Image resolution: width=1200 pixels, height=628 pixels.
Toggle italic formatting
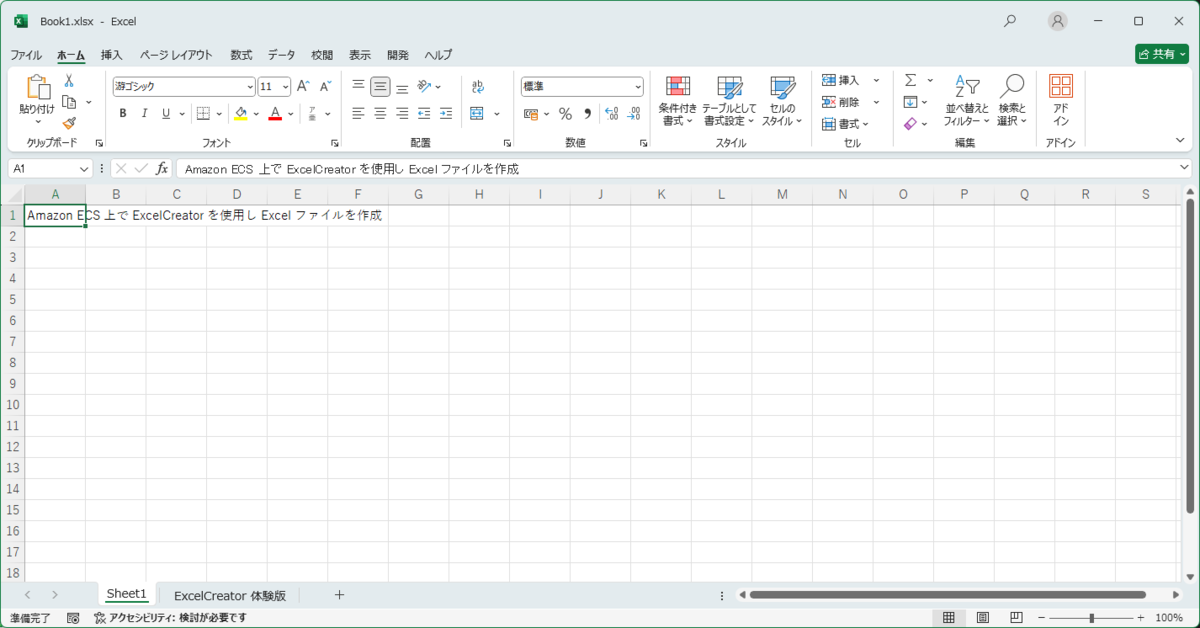coord(144,113)
